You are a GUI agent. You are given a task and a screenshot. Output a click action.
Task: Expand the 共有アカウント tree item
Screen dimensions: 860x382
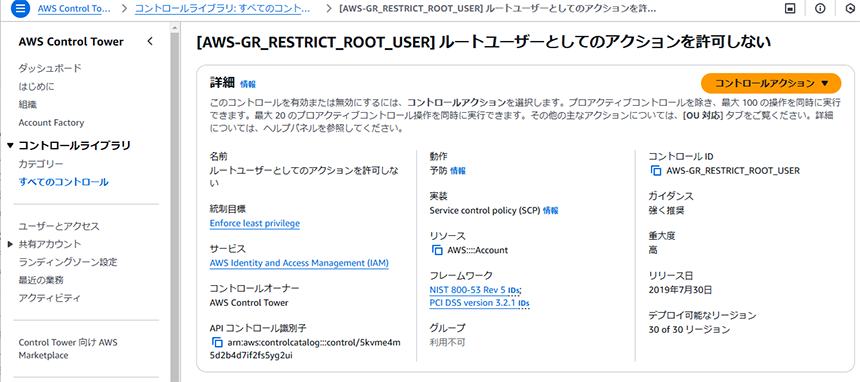point(10,244)
